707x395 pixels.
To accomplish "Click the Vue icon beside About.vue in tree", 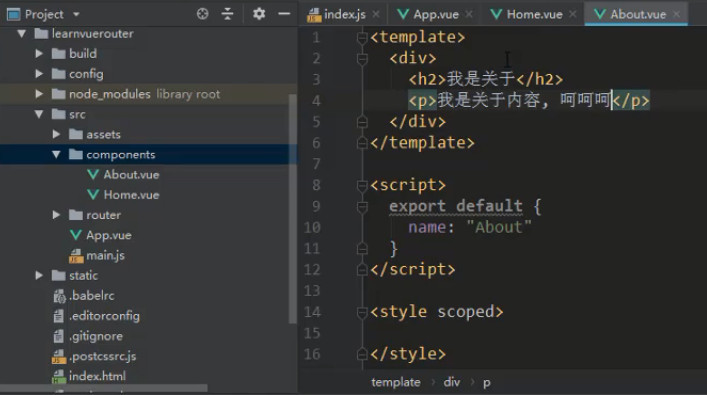I will 93,175.
